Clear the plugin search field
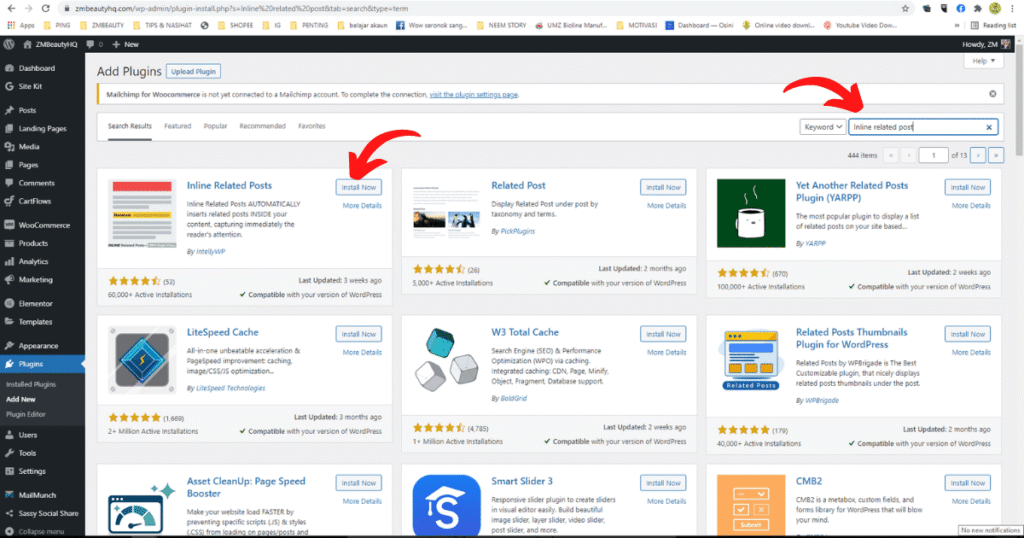 coord(989,127)
